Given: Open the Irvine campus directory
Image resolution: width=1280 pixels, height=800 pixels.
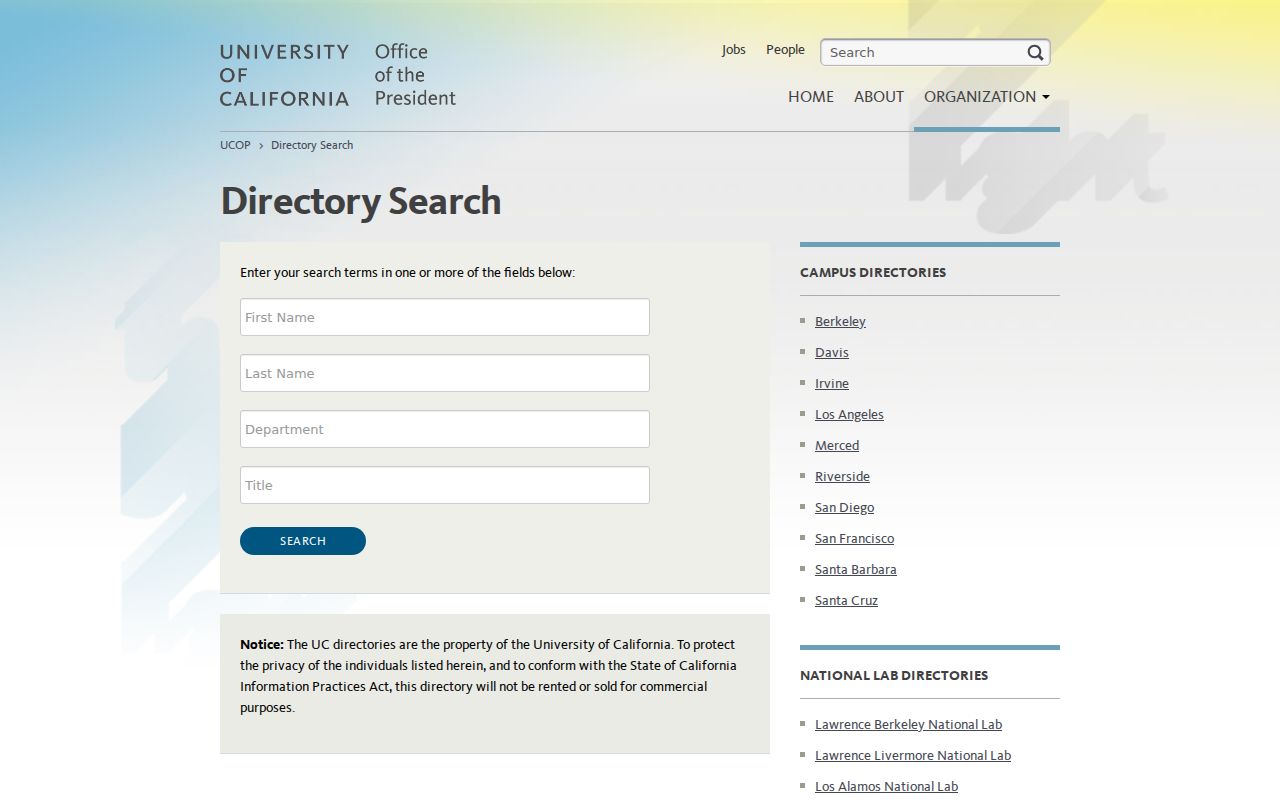Looking at the screenshot, I should (832, 383).
